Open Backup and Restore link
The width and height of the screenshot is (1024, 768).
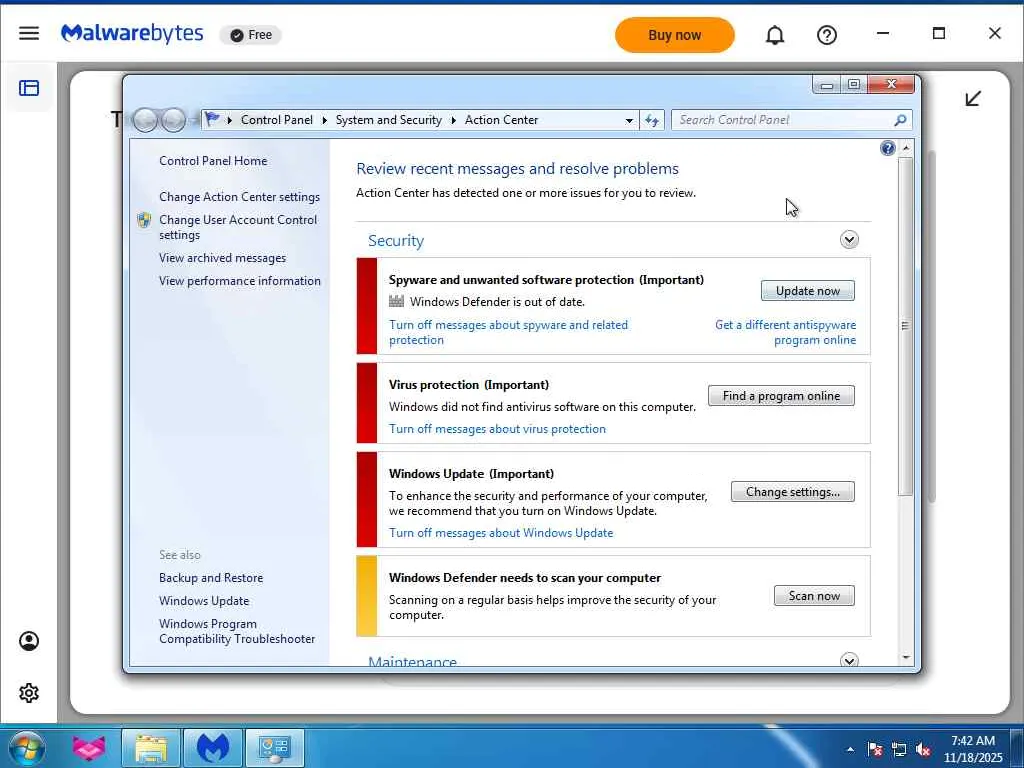[211, 578]
